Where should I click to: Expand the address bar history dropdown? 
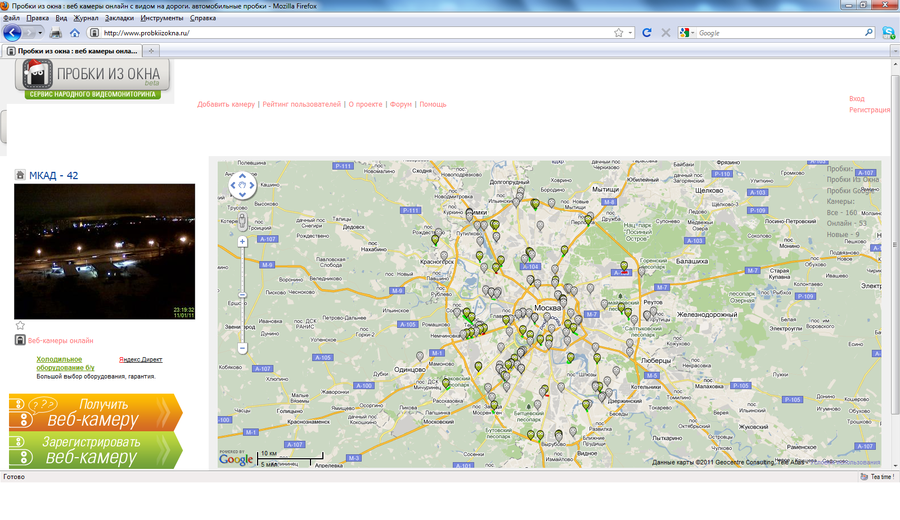click(x=630, y=33)
